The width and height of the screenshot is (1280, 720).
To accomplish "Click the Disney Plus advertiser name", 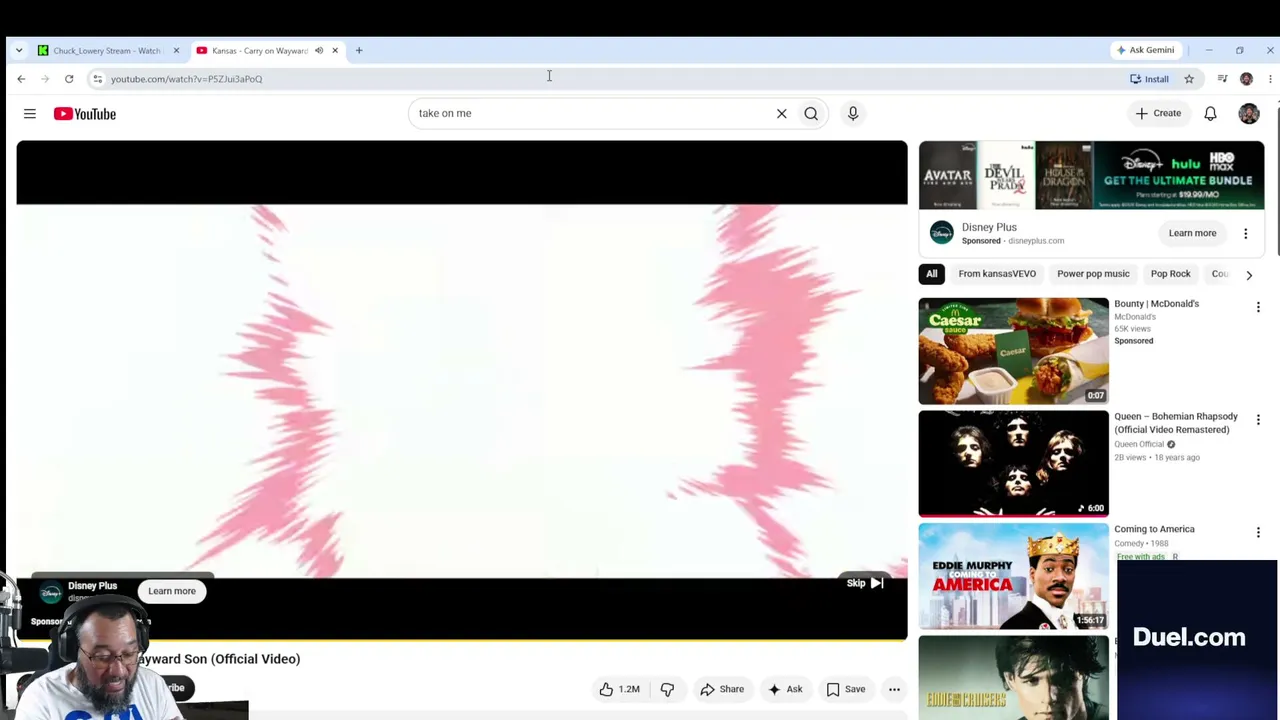I will point(989,227).
